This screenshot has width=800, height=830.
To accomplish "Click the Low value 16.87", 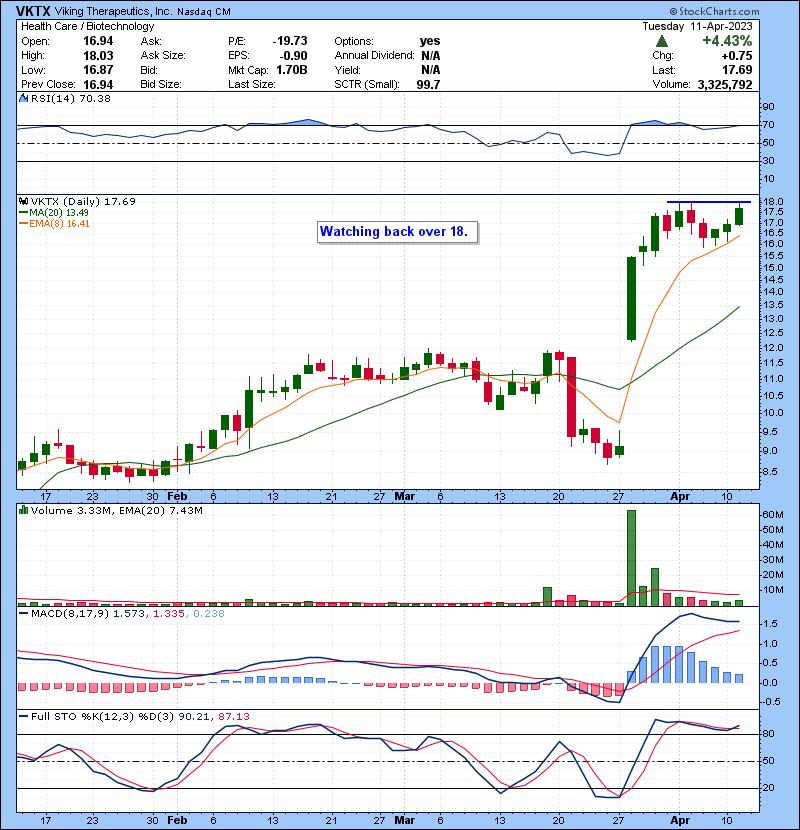I will coord(98,70).
